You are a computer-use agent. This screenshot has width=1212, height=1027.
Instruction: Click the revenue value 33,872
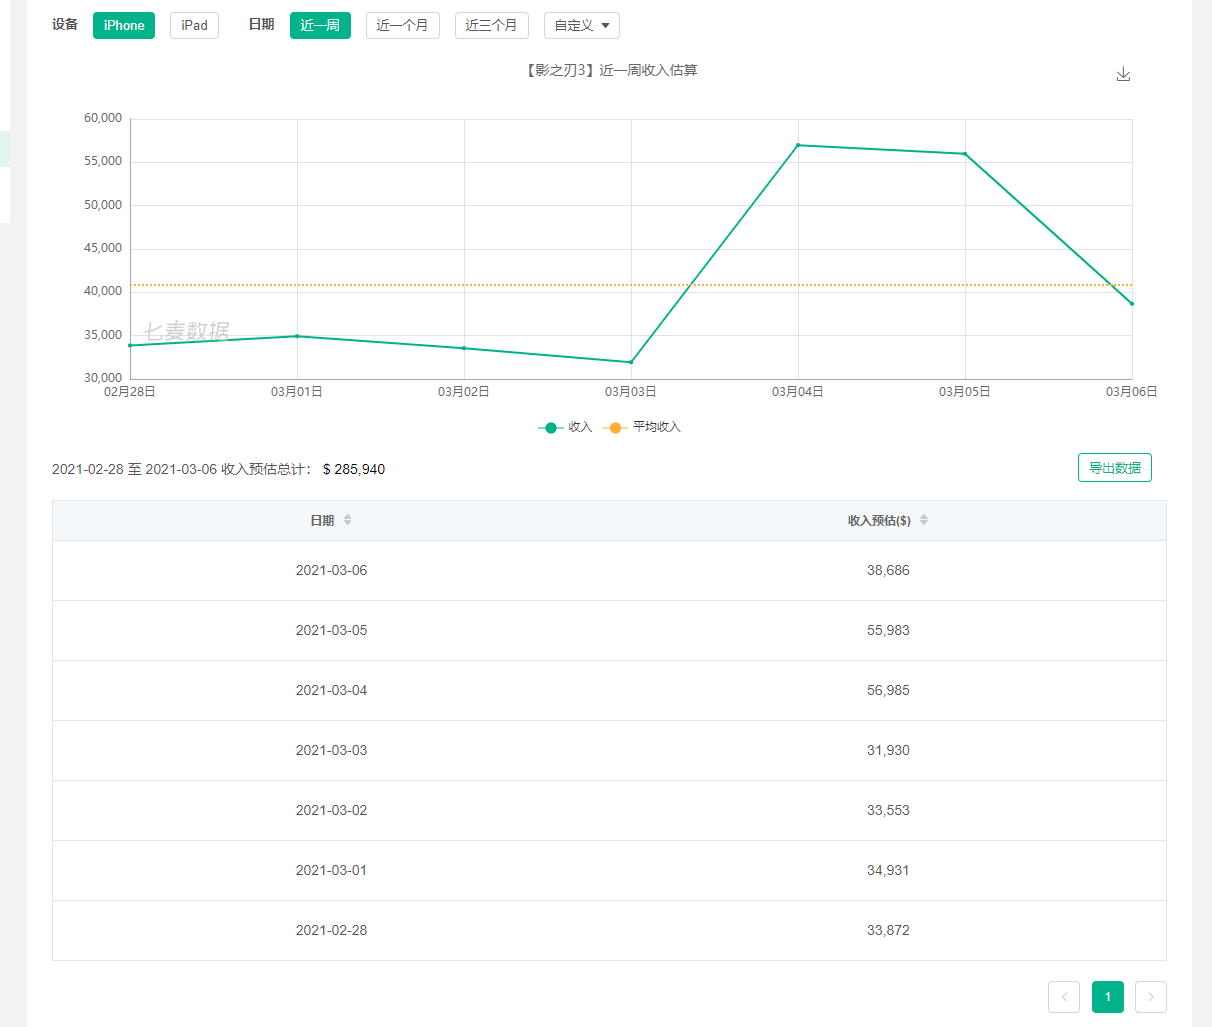888,930
